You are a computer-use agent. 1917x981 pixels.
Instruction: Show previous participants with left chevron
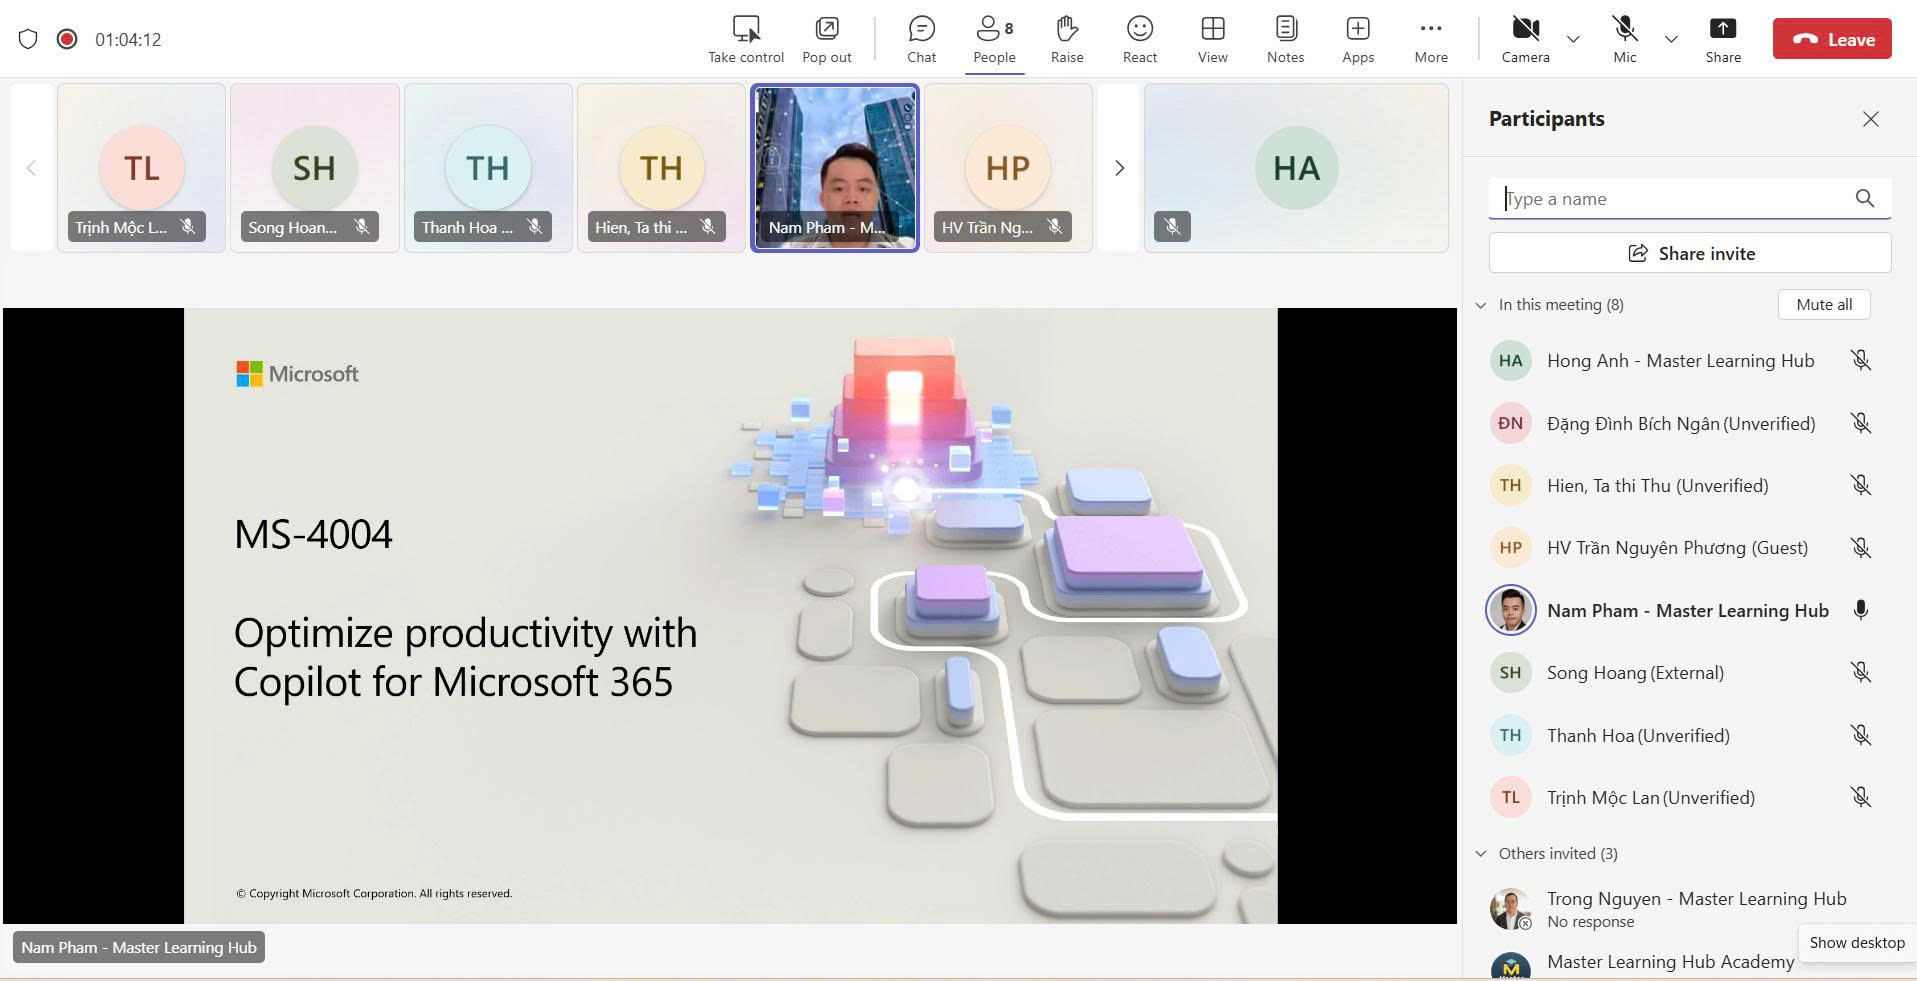(31, 168)
